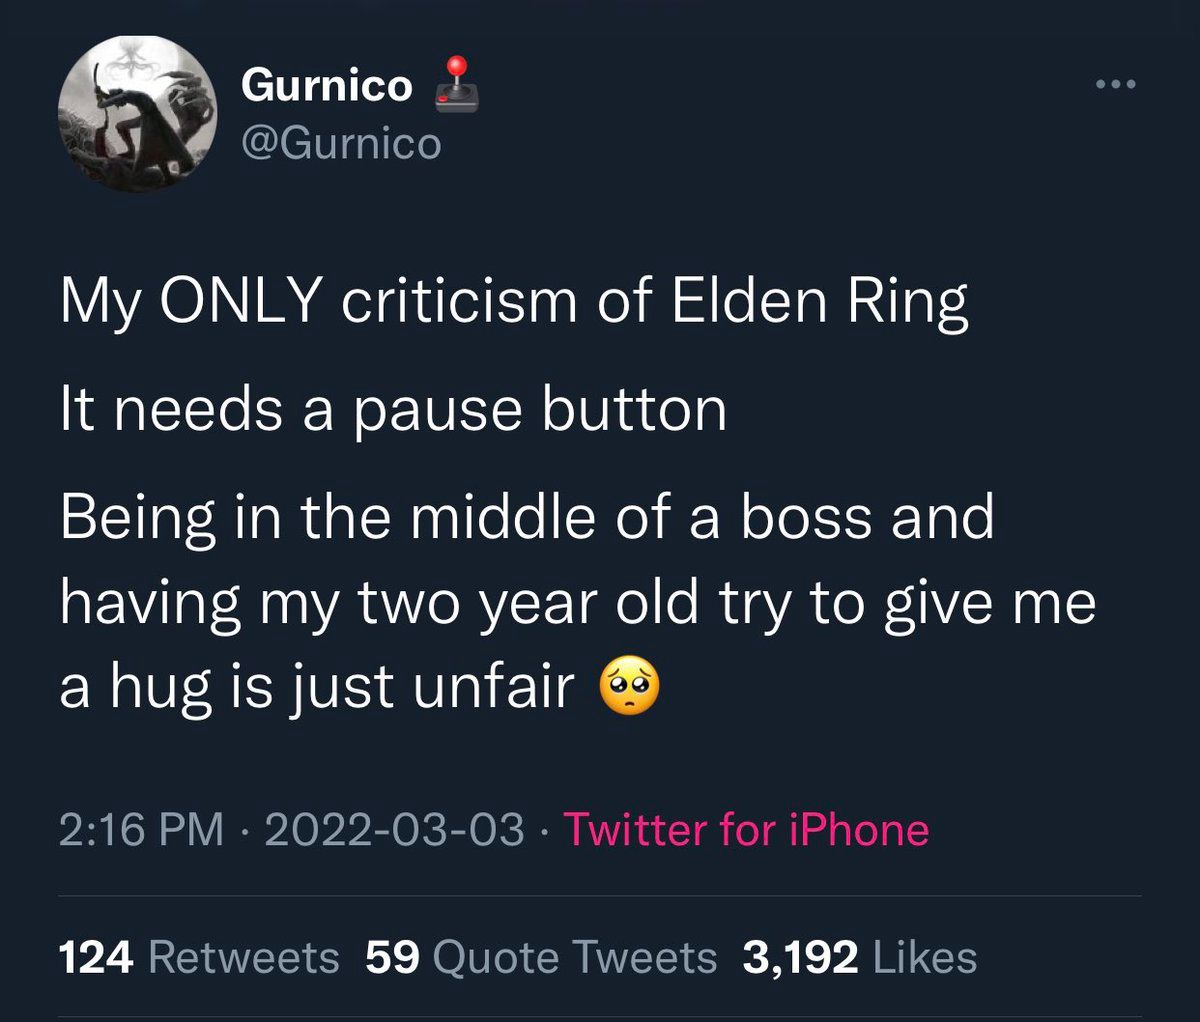Click the pleading face emoji
The image size is (1200, 1022).
pyautogui.click(x=629, y=689)
